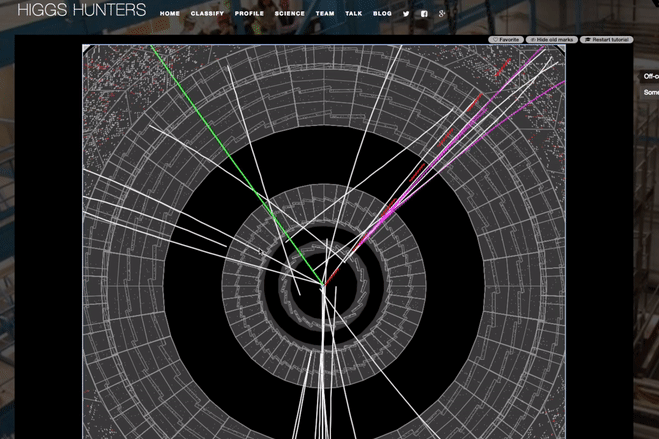This screenshot has width=659, height=439.
Task: Mark this image as Favorite
Action: 506,39
